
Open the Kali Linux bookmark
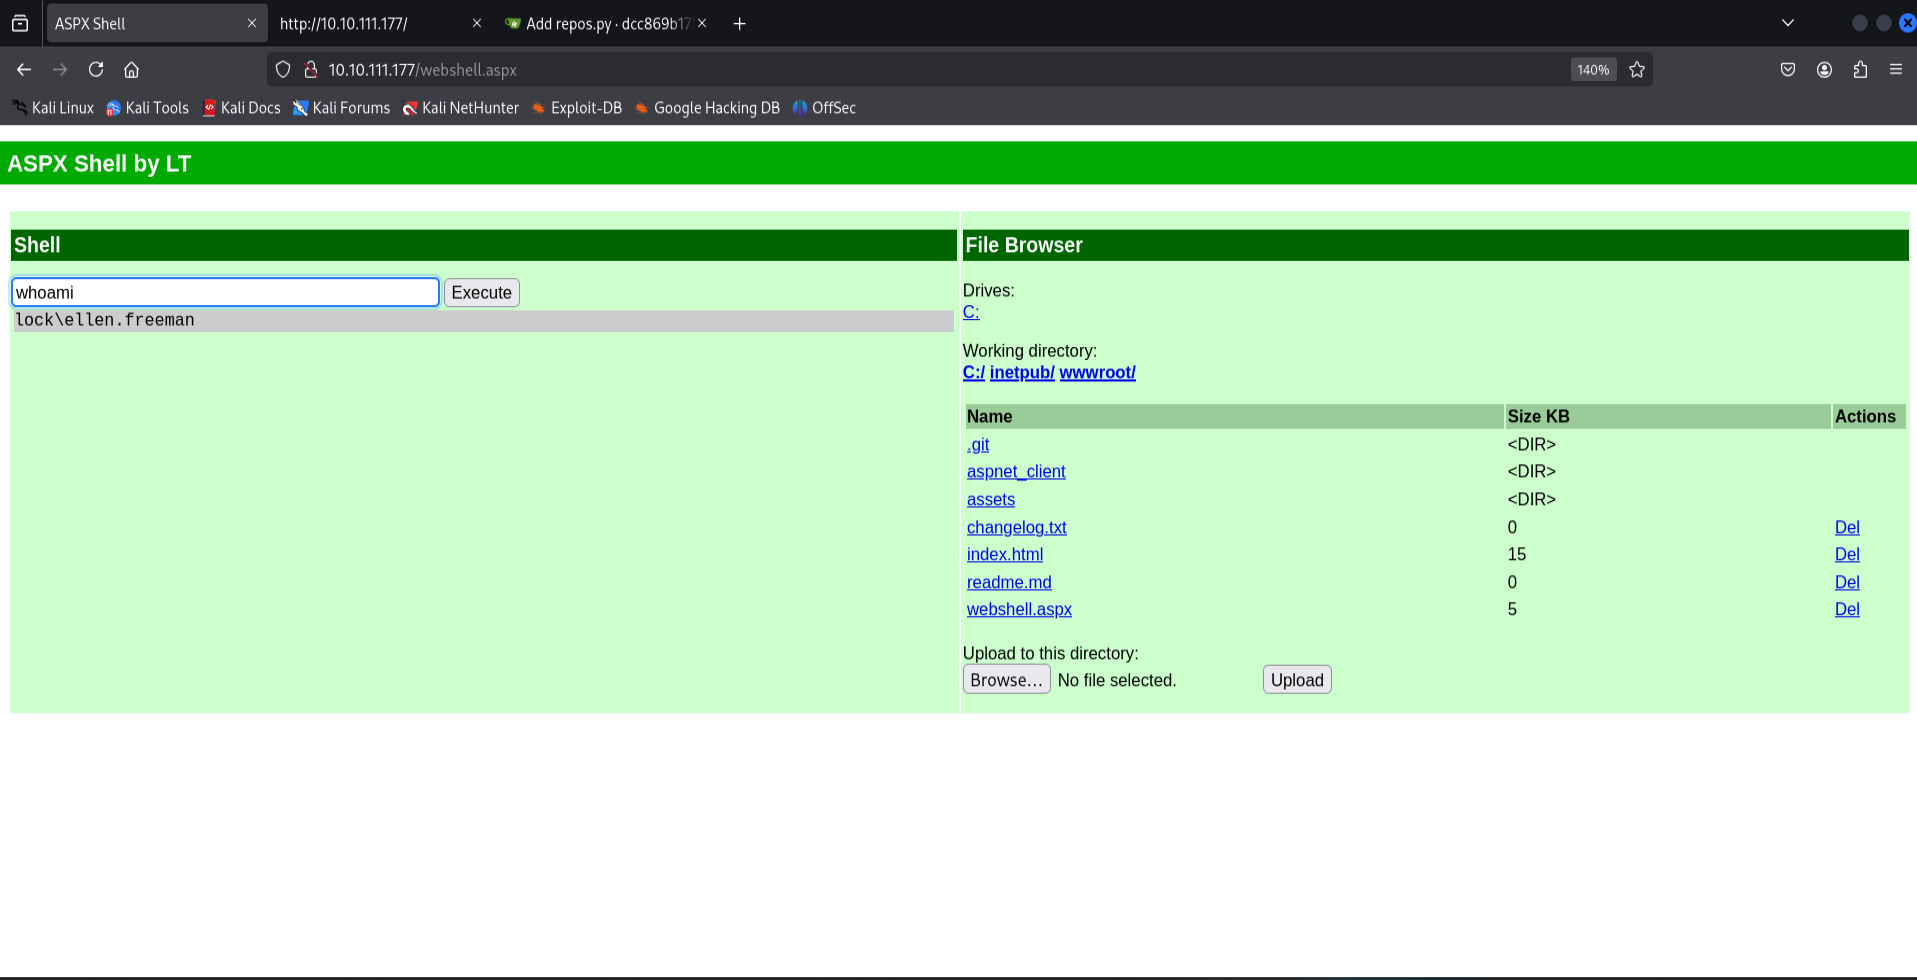pyautogui.click(x=53, y=108)
